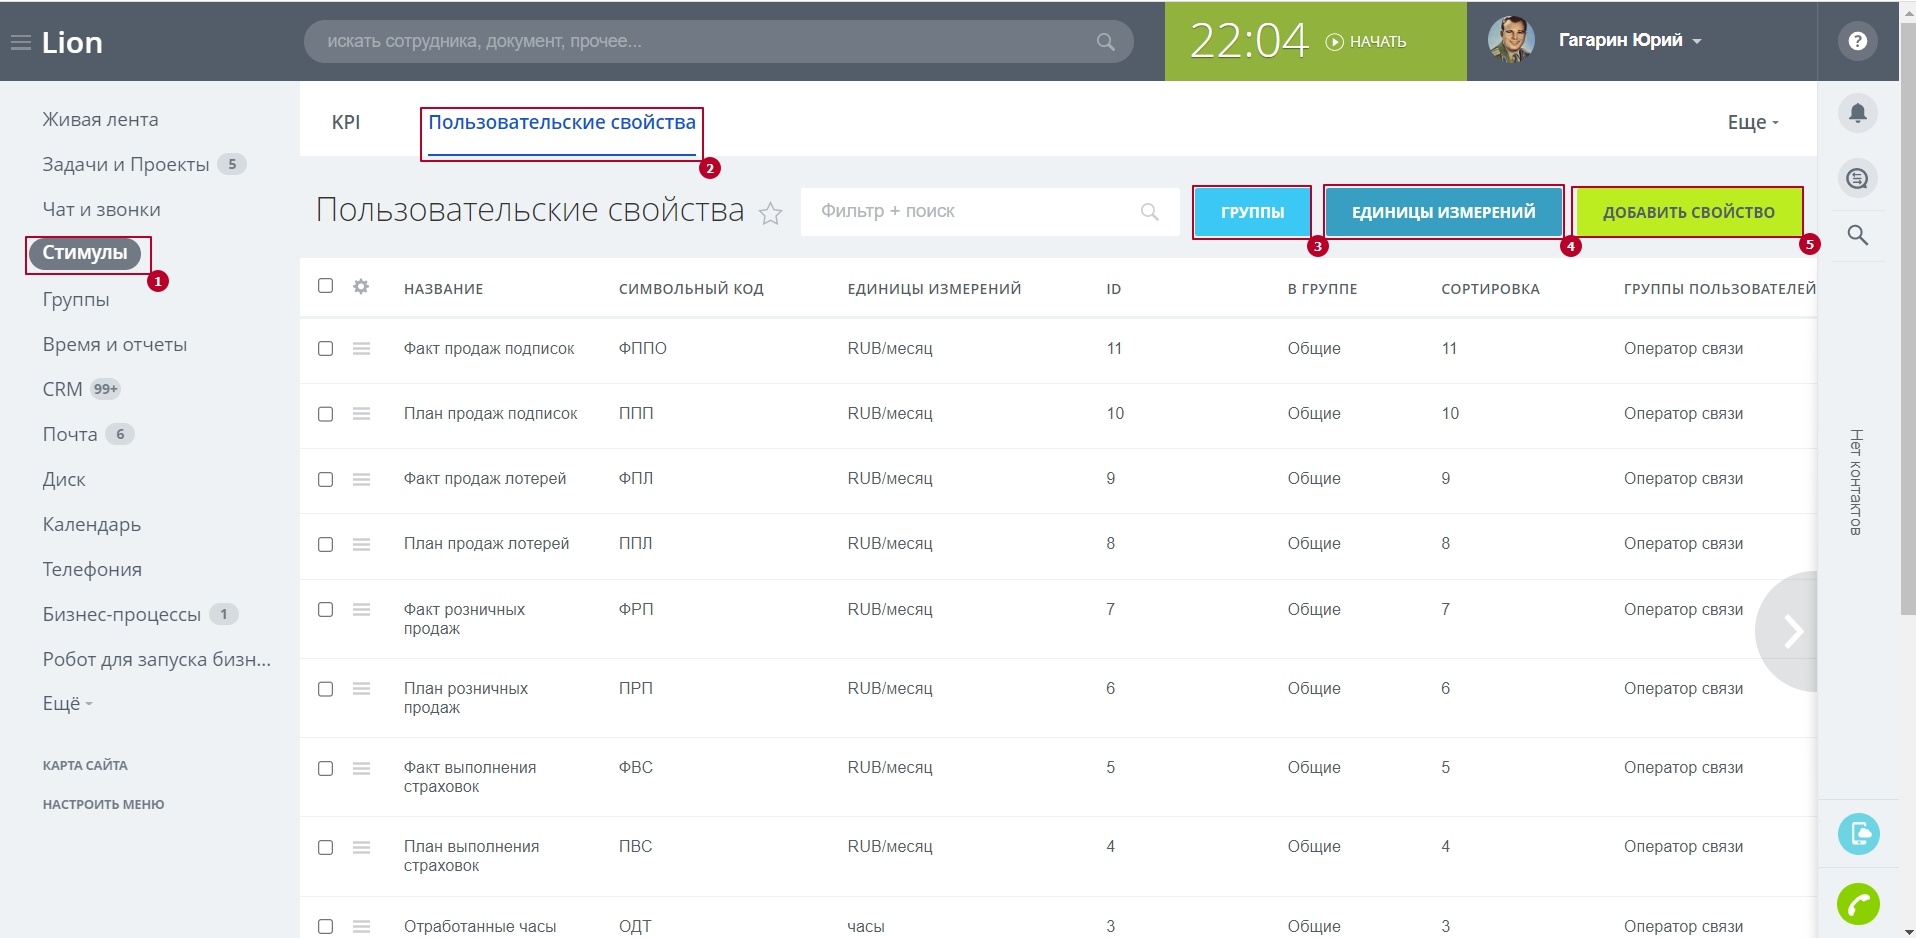Check the Факт продаж подписок row
The height and width of the screenshot is (938, 1916).
(325, 349)
